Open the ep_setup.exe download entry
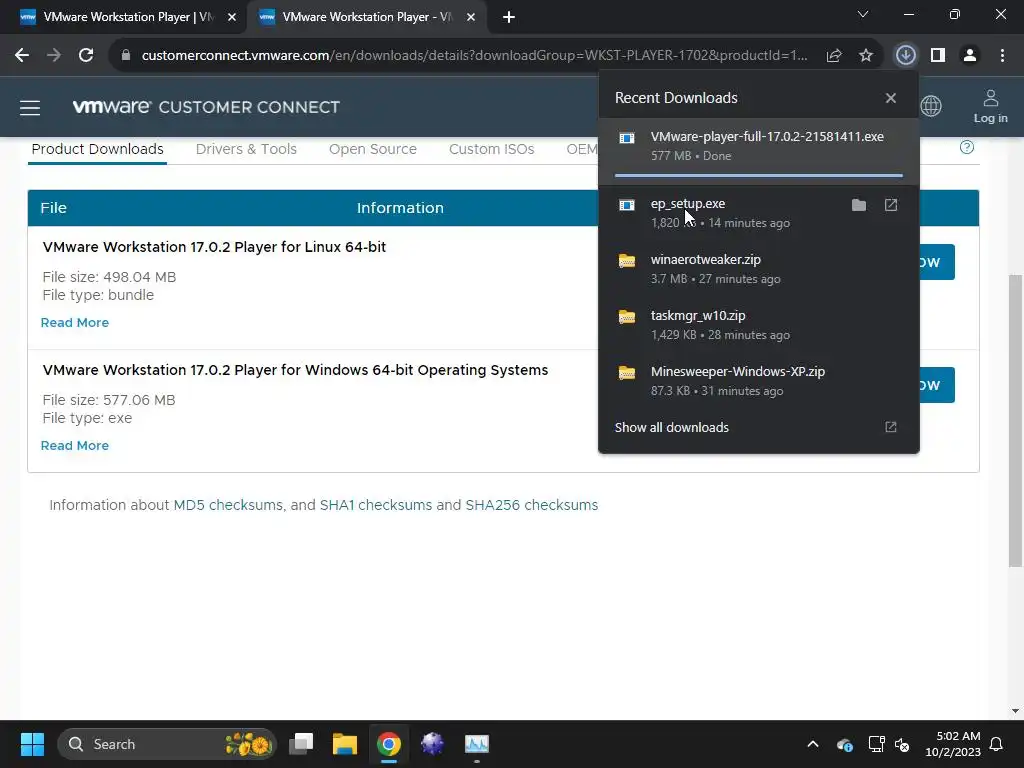This screenshot has height=768, width=1024. tap(759, 213)
